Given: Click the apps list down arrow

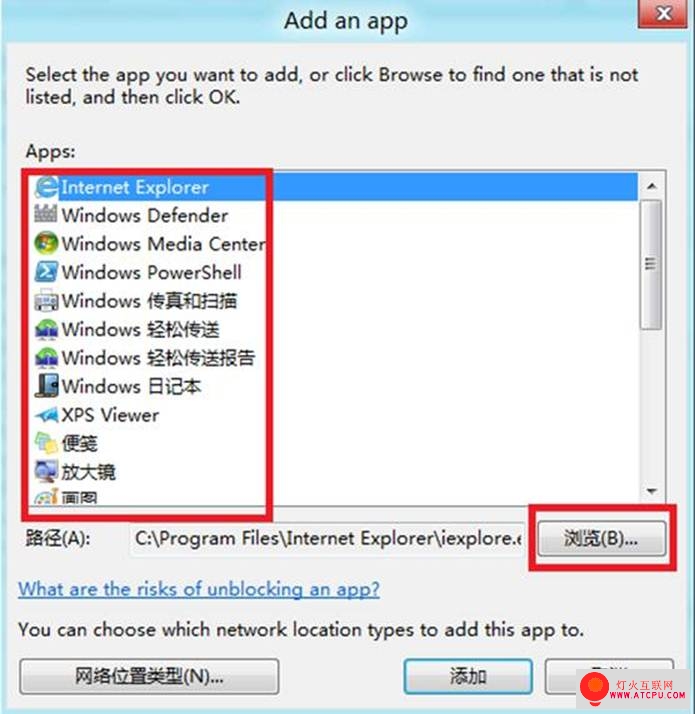Looking at the screenshot, I should (x=652, y=490).
